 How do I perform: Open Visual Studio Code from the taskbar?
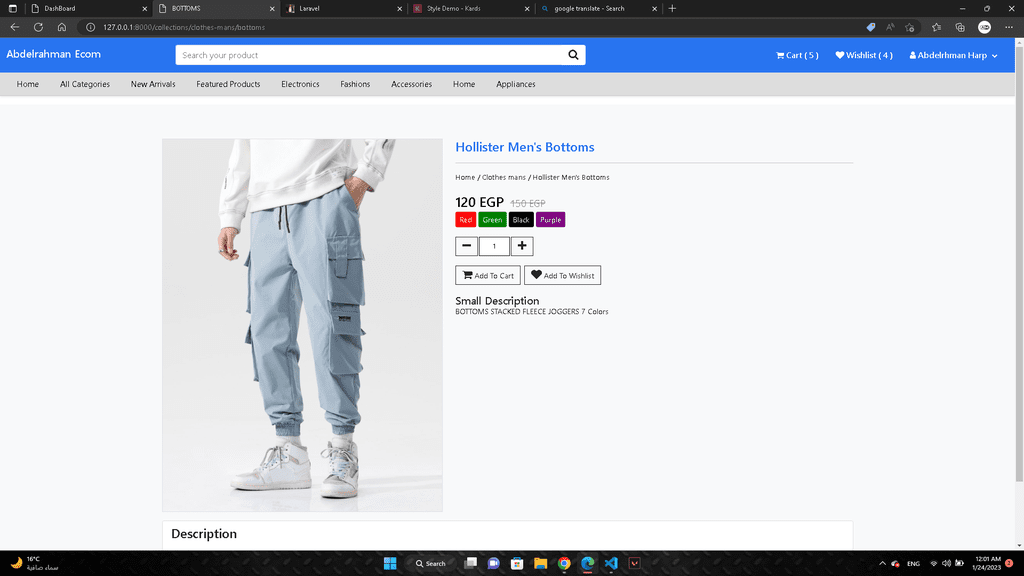tap(611, 564)
